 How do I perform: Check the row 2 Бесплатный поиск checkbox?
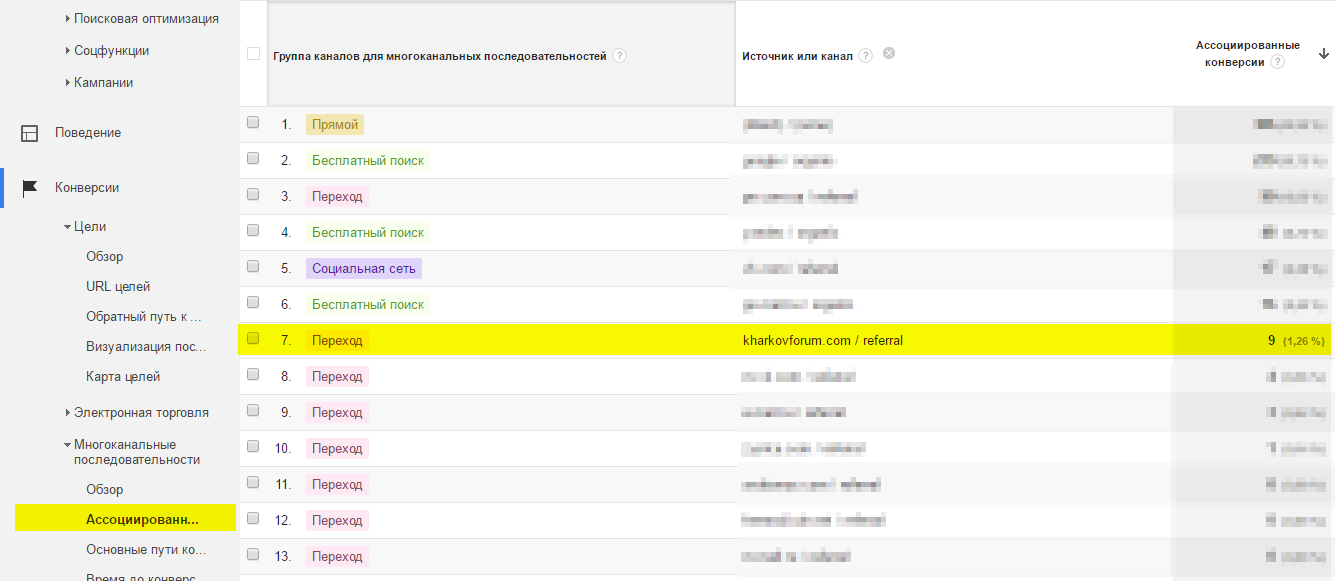click(253, 158)
